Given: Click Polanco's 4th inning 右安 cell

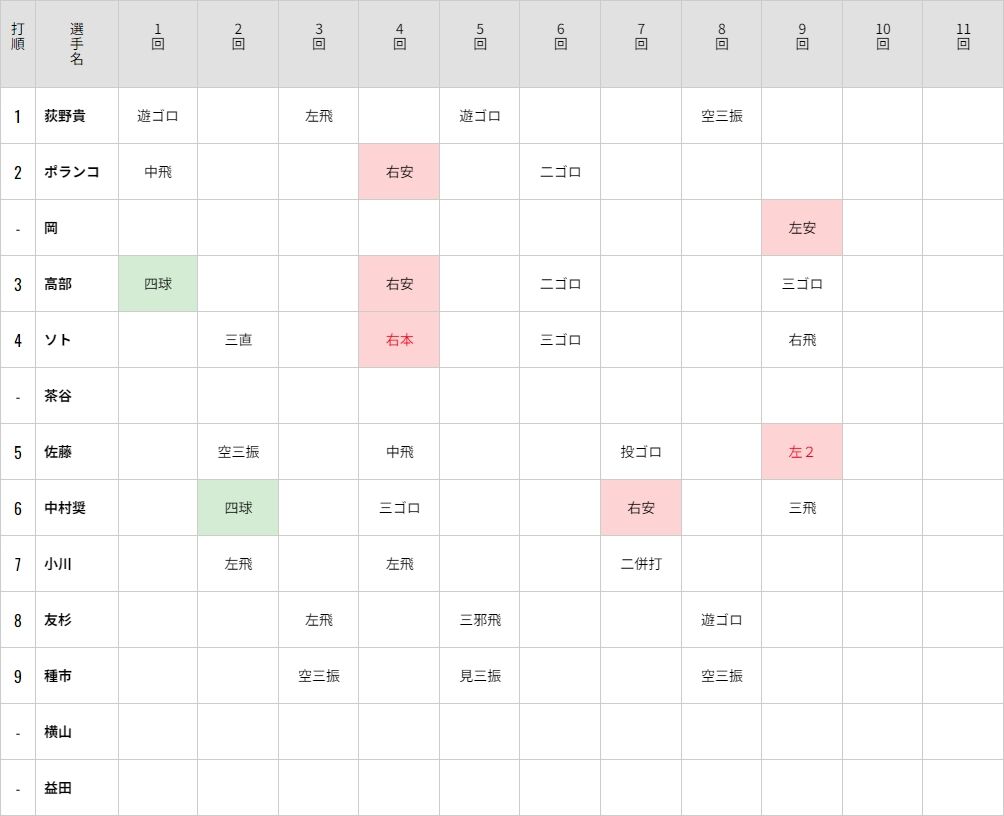Looking at the screenshot, I should (399, 172).
